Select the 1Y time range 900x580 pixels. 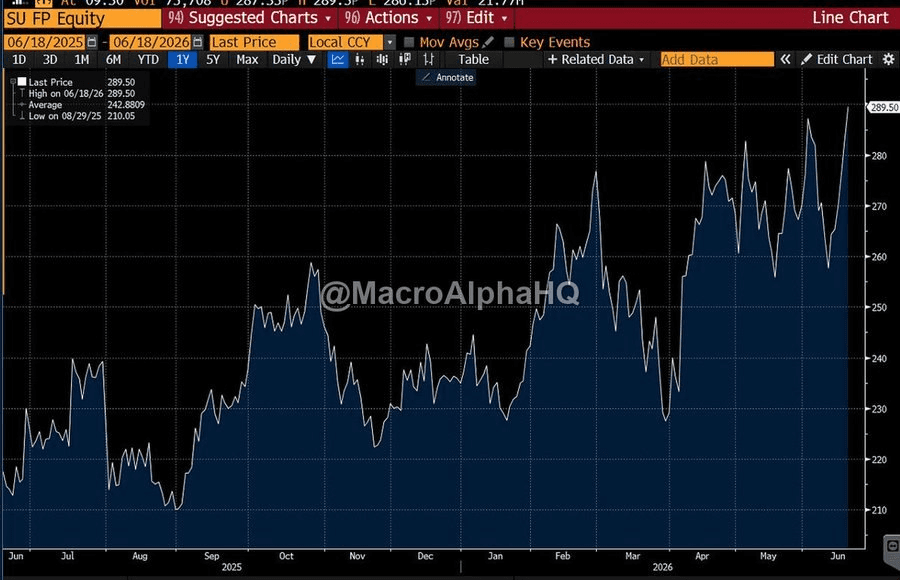point(183,59)
